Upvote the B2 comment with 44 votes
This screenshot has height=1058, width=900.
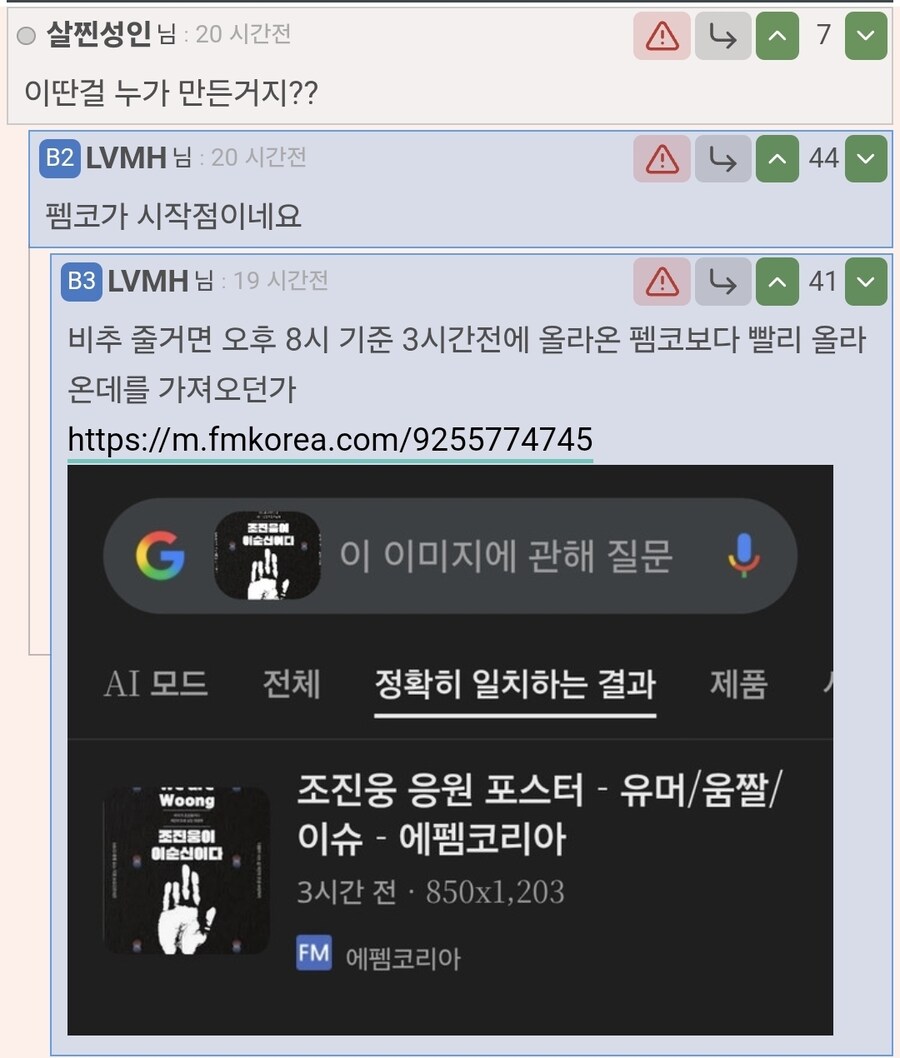pos(777,159)
